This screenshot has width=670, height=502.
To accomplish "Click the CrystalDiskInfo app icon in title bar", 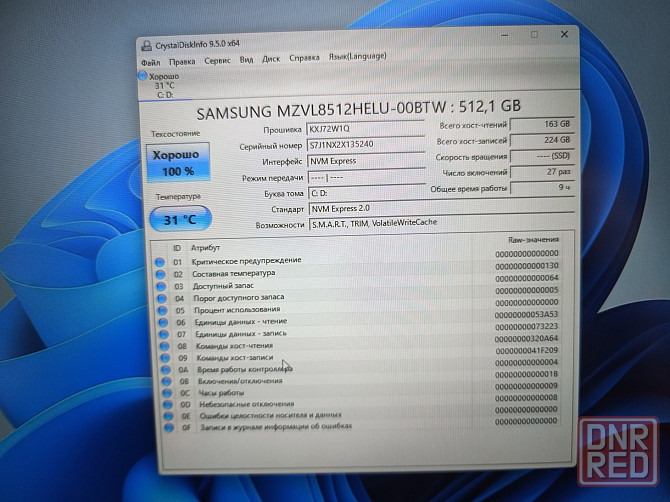I will point(147,46).
